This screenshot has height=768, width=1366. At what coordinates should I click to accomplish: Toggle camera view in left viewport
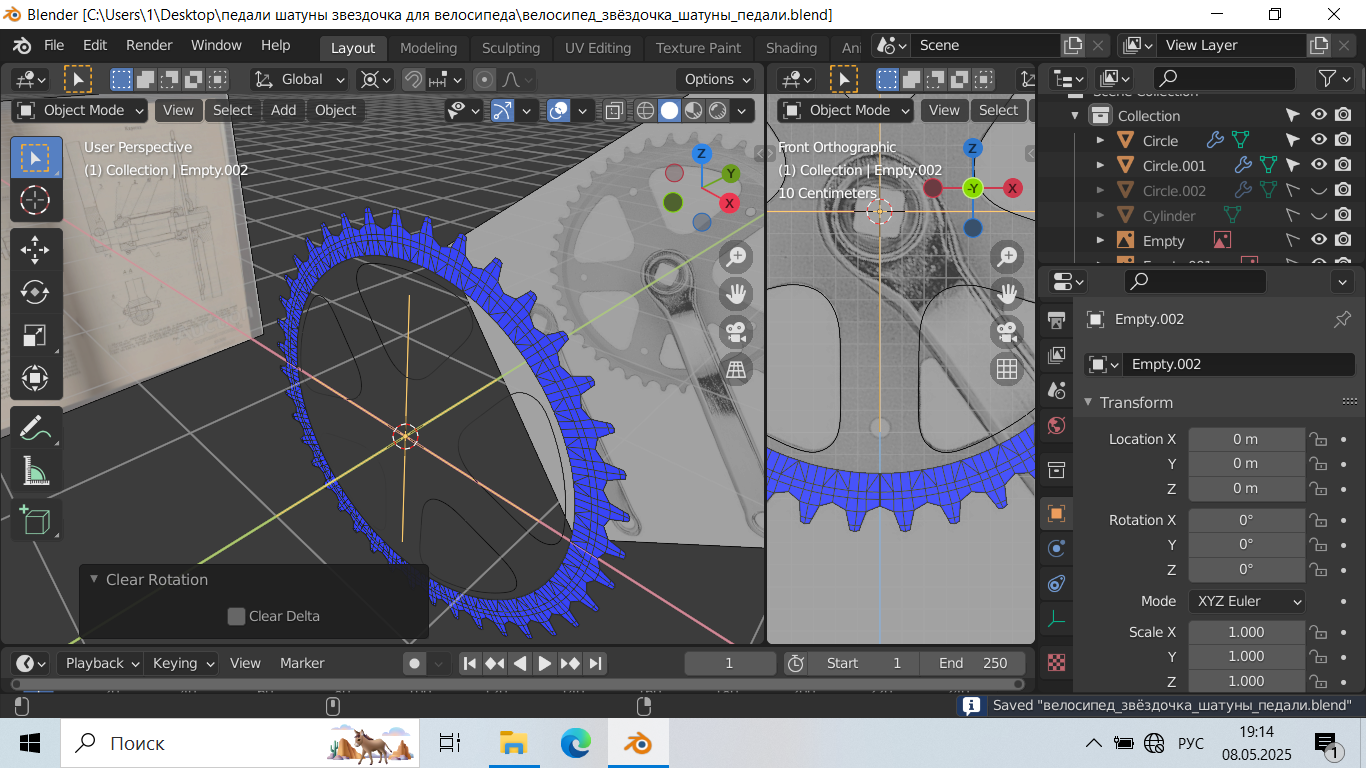[x=737, y=332]
